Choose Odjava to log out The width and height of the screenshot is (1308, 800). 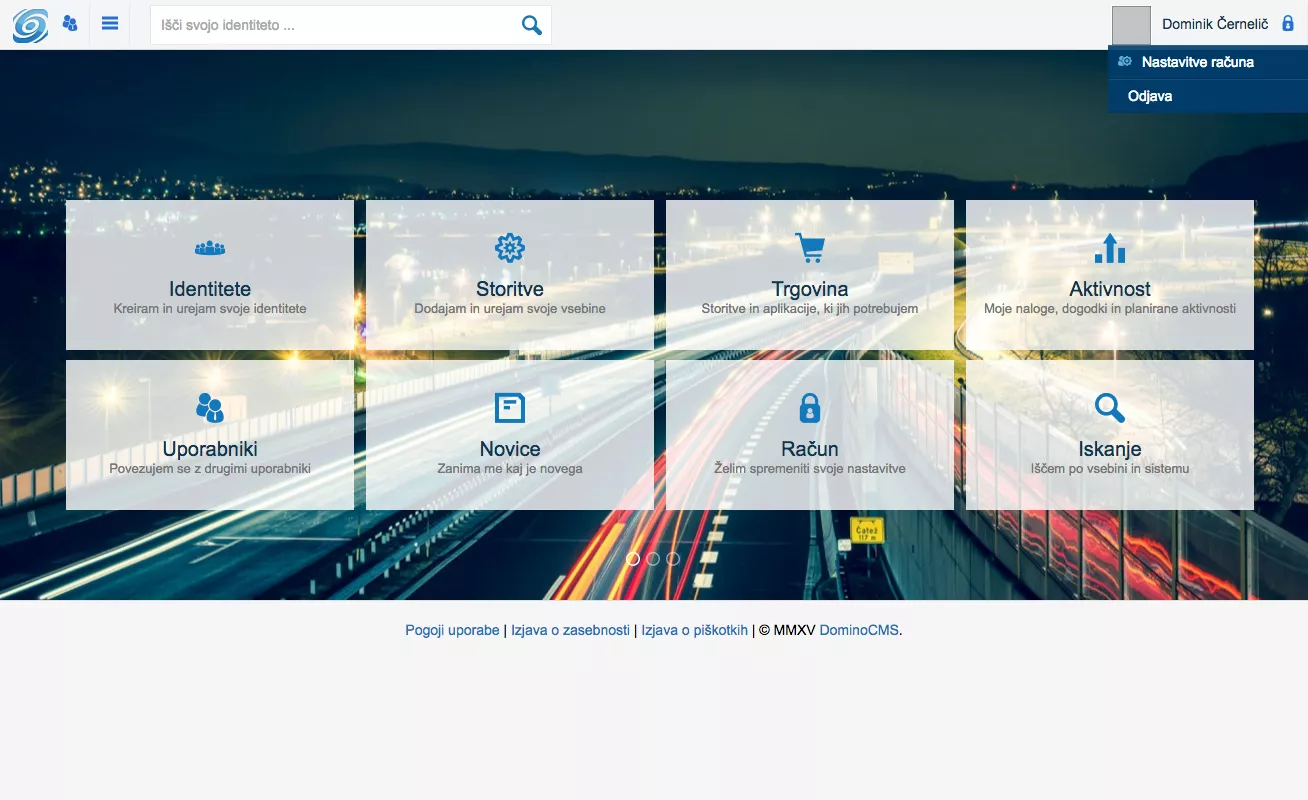1150,97
